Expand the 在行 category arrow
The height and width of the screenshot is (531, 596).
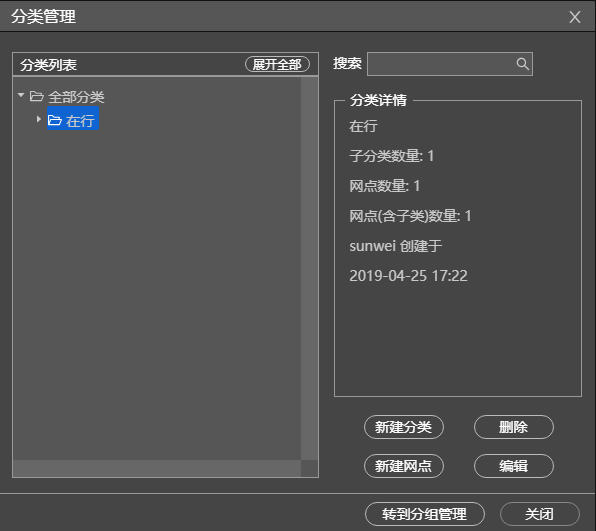(x=39, y=119)
